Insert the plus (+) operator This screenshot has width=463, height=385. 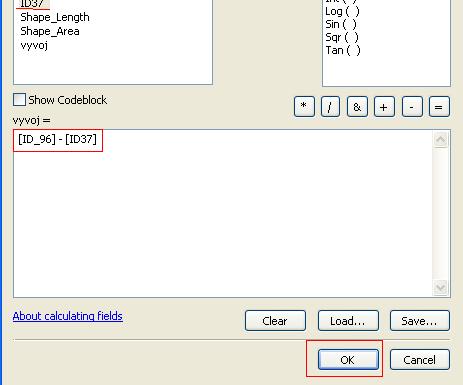point(384,107)
